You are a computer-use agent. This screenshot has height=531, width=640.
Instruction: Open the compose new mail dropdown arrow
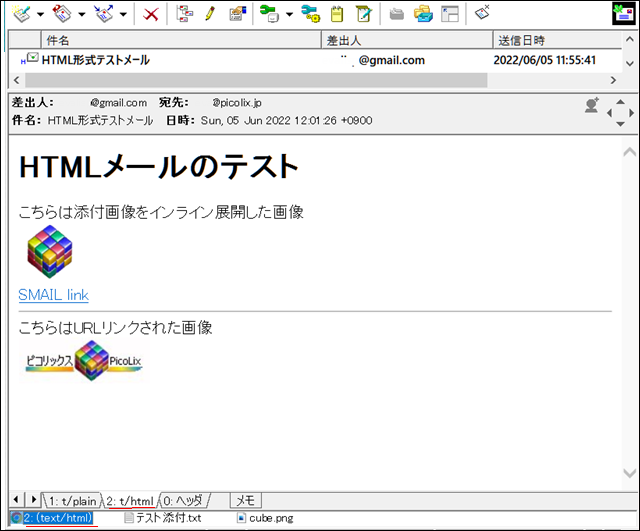click(x=40, y=15)
